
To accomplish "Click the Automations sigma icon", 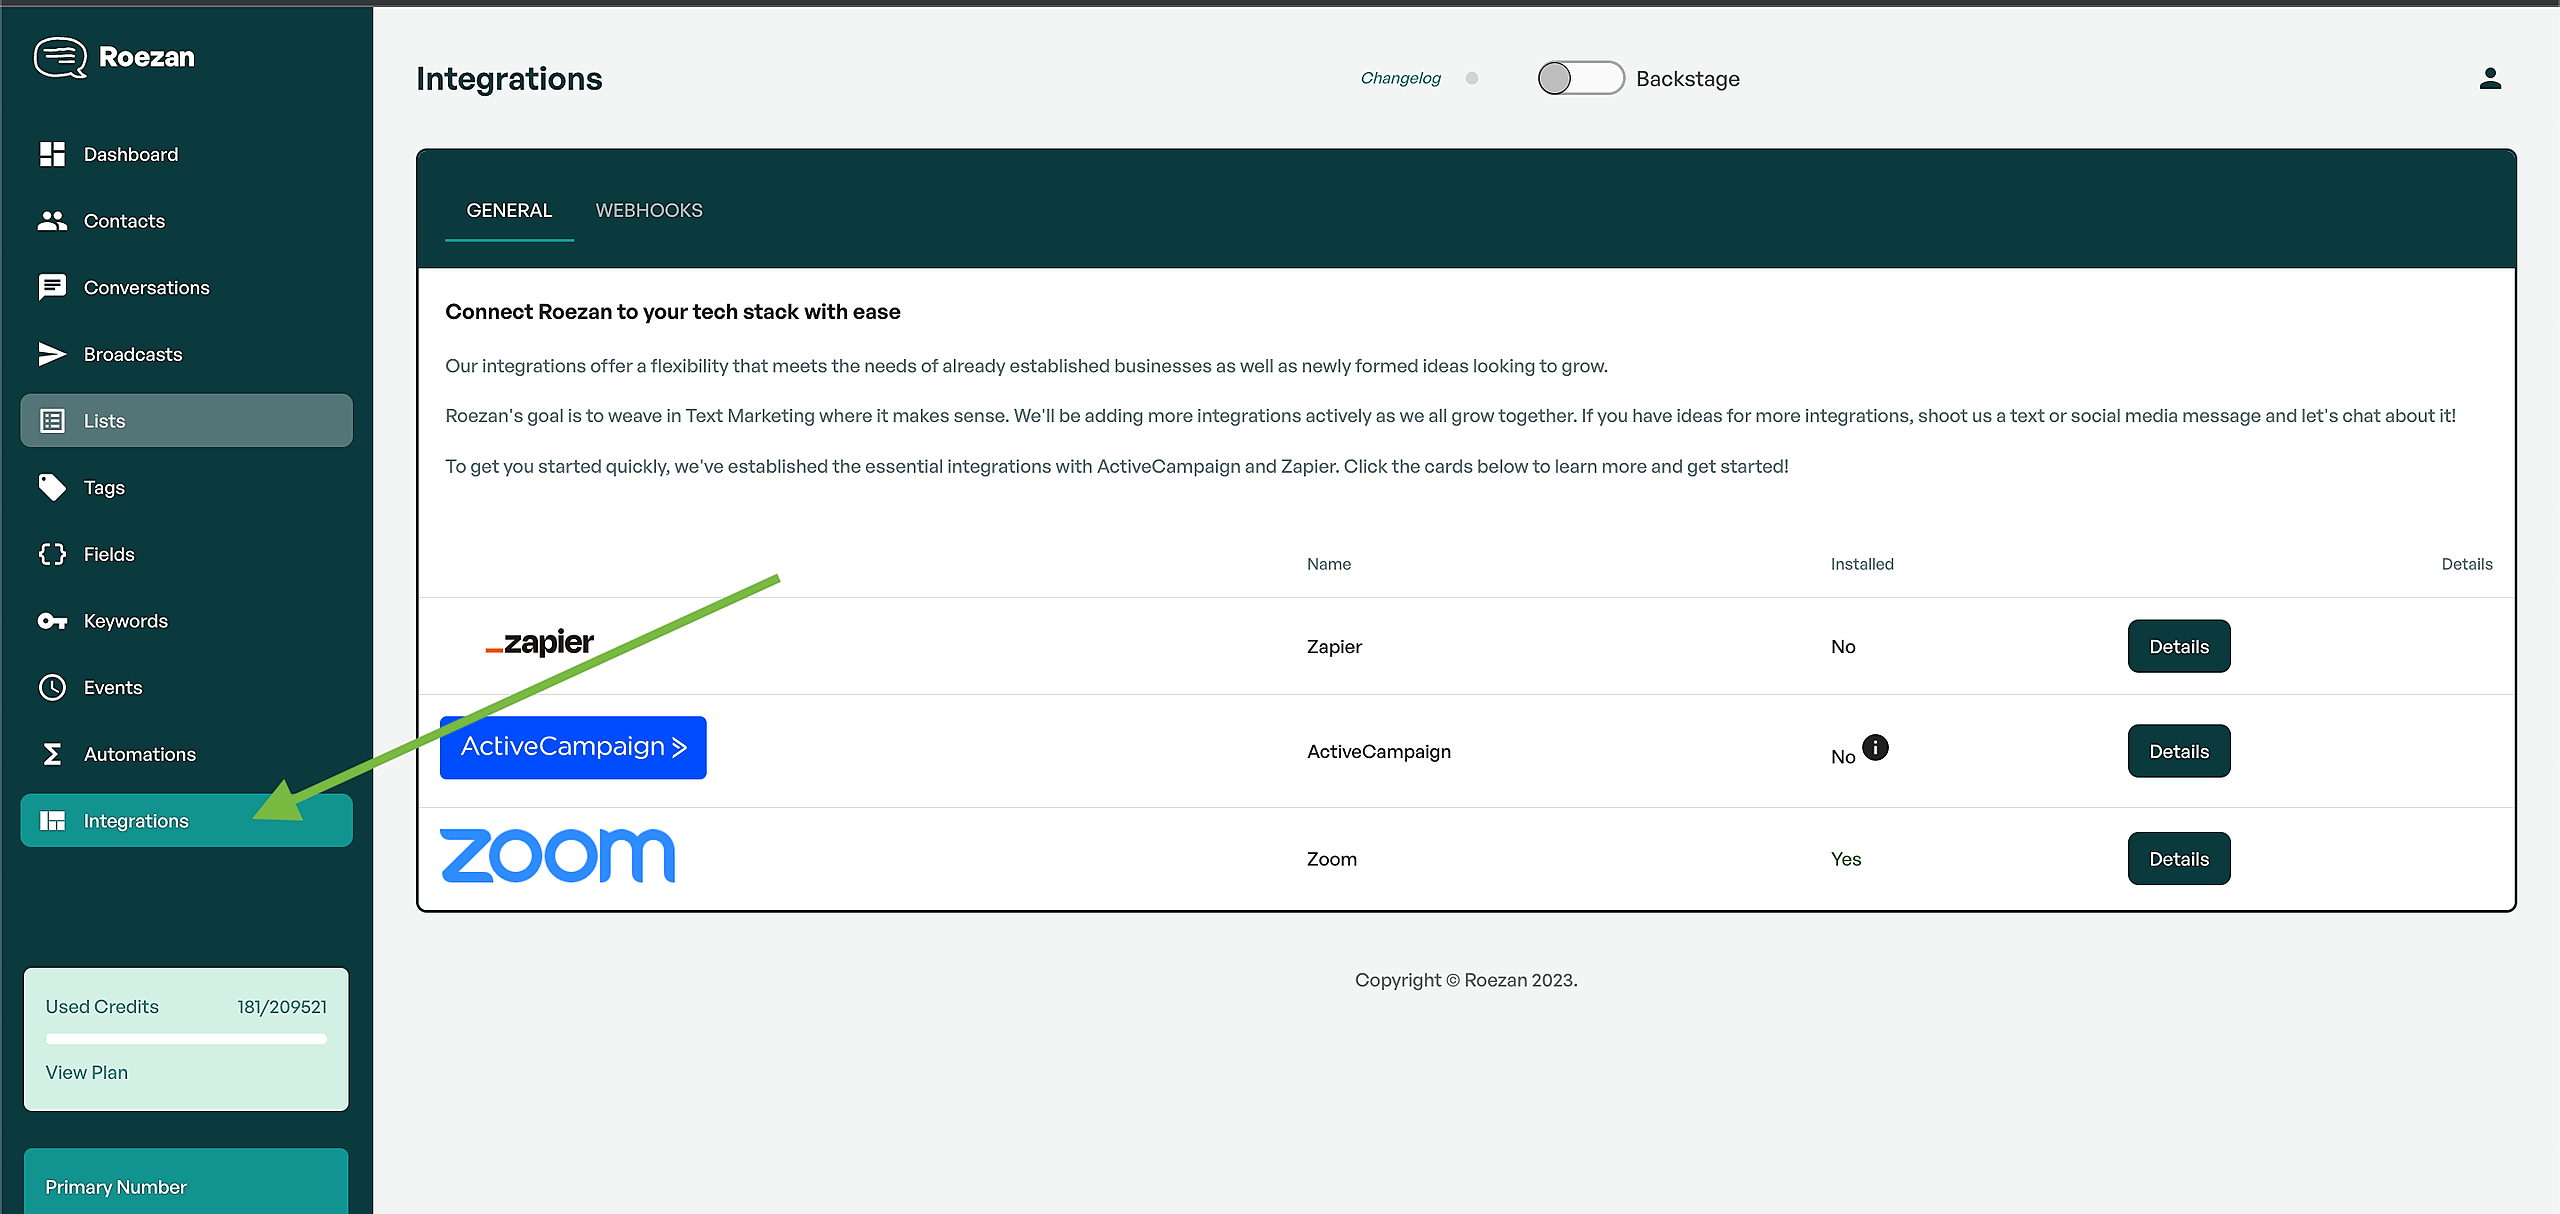I will click(x=52, y=754).
